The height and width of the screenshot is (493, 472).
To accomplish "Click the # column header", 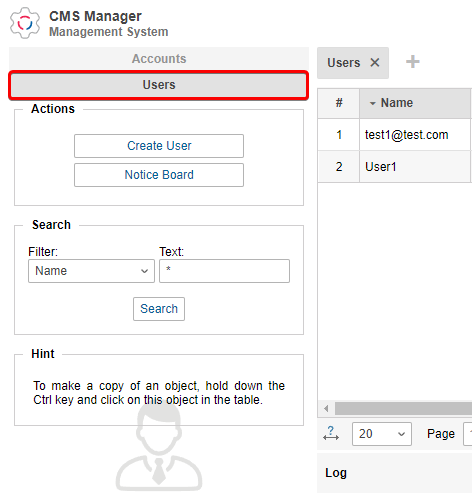I will pos(339,103).
